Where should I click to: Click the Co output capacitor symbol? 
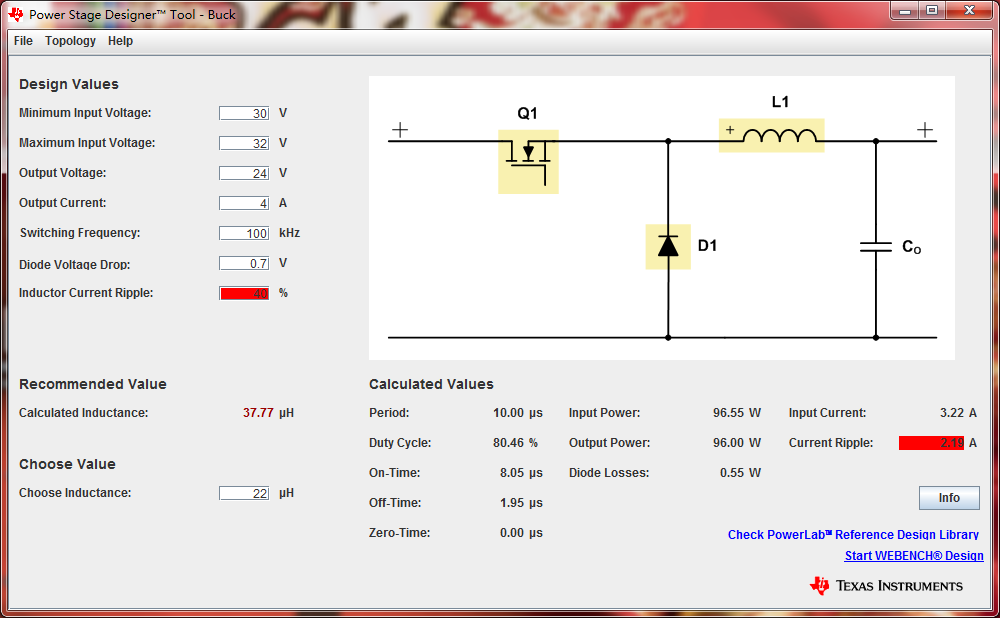876,247
